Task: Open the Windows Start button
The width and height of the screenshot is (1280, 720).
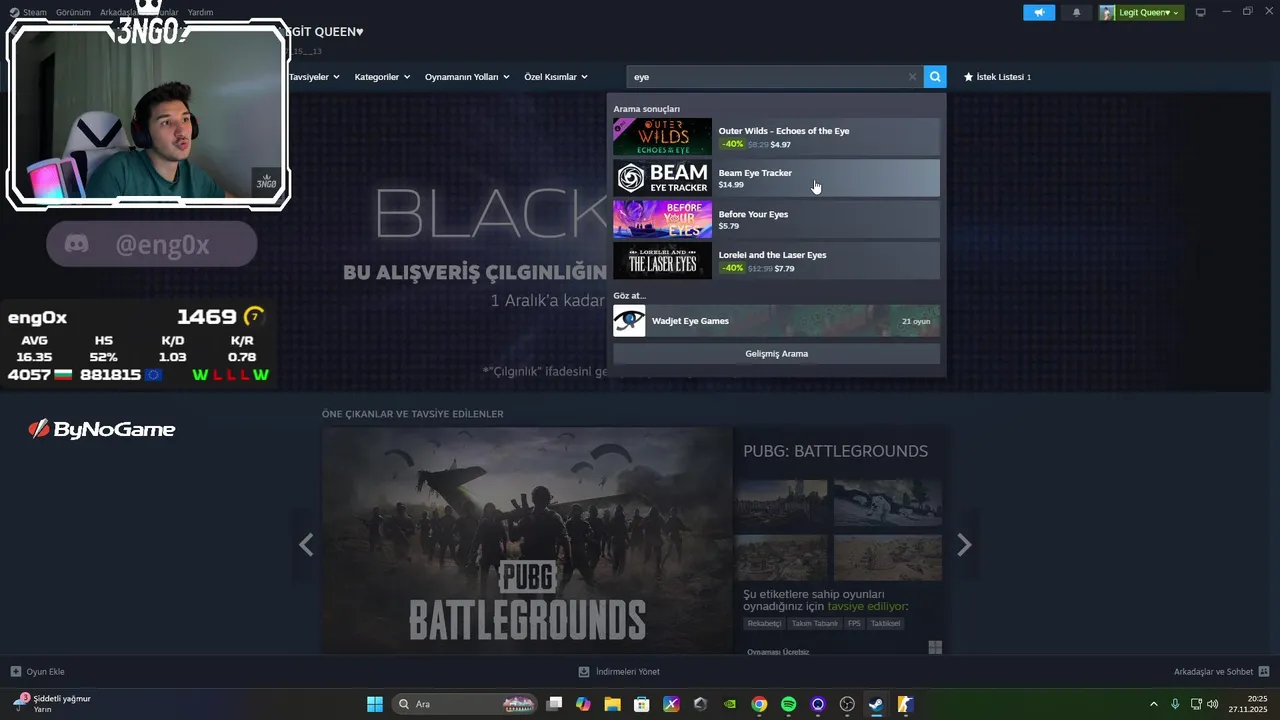Action: tap(375, 704)
